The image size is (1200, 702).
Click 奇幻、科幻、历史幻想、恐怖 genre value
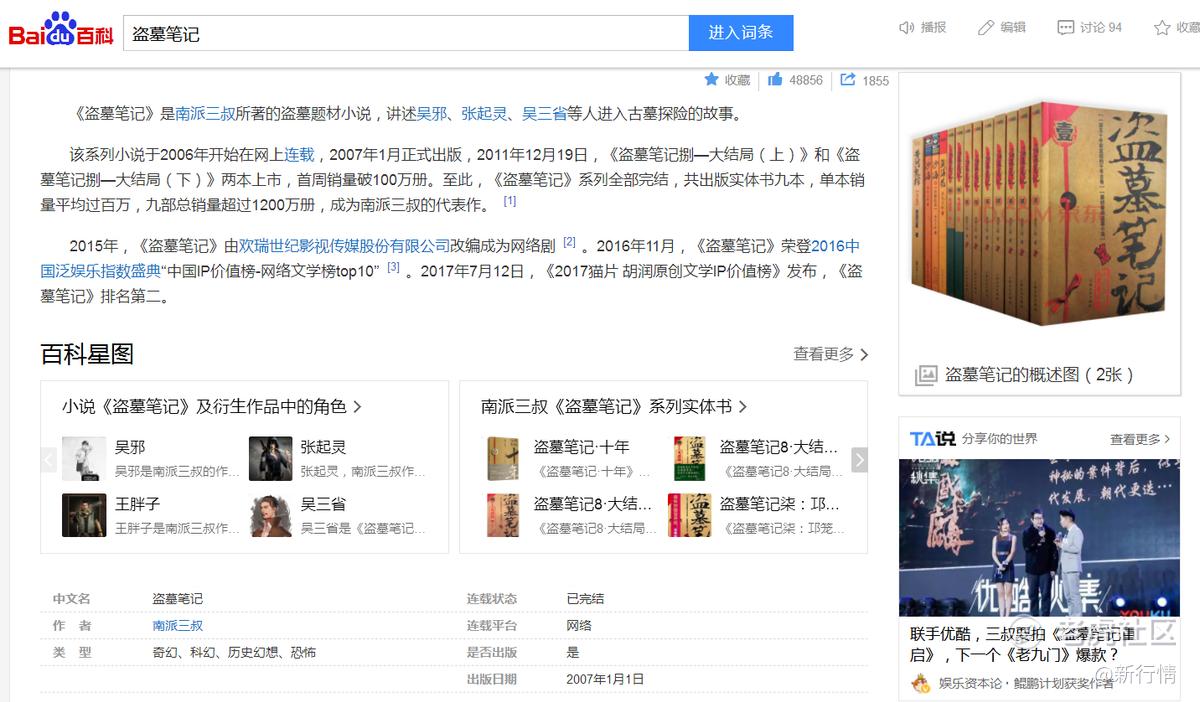point(234,652)
